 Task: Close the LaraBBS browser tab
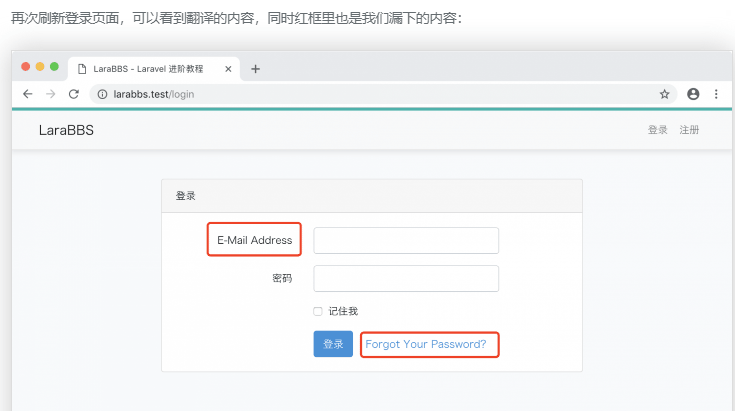(228, 69)
